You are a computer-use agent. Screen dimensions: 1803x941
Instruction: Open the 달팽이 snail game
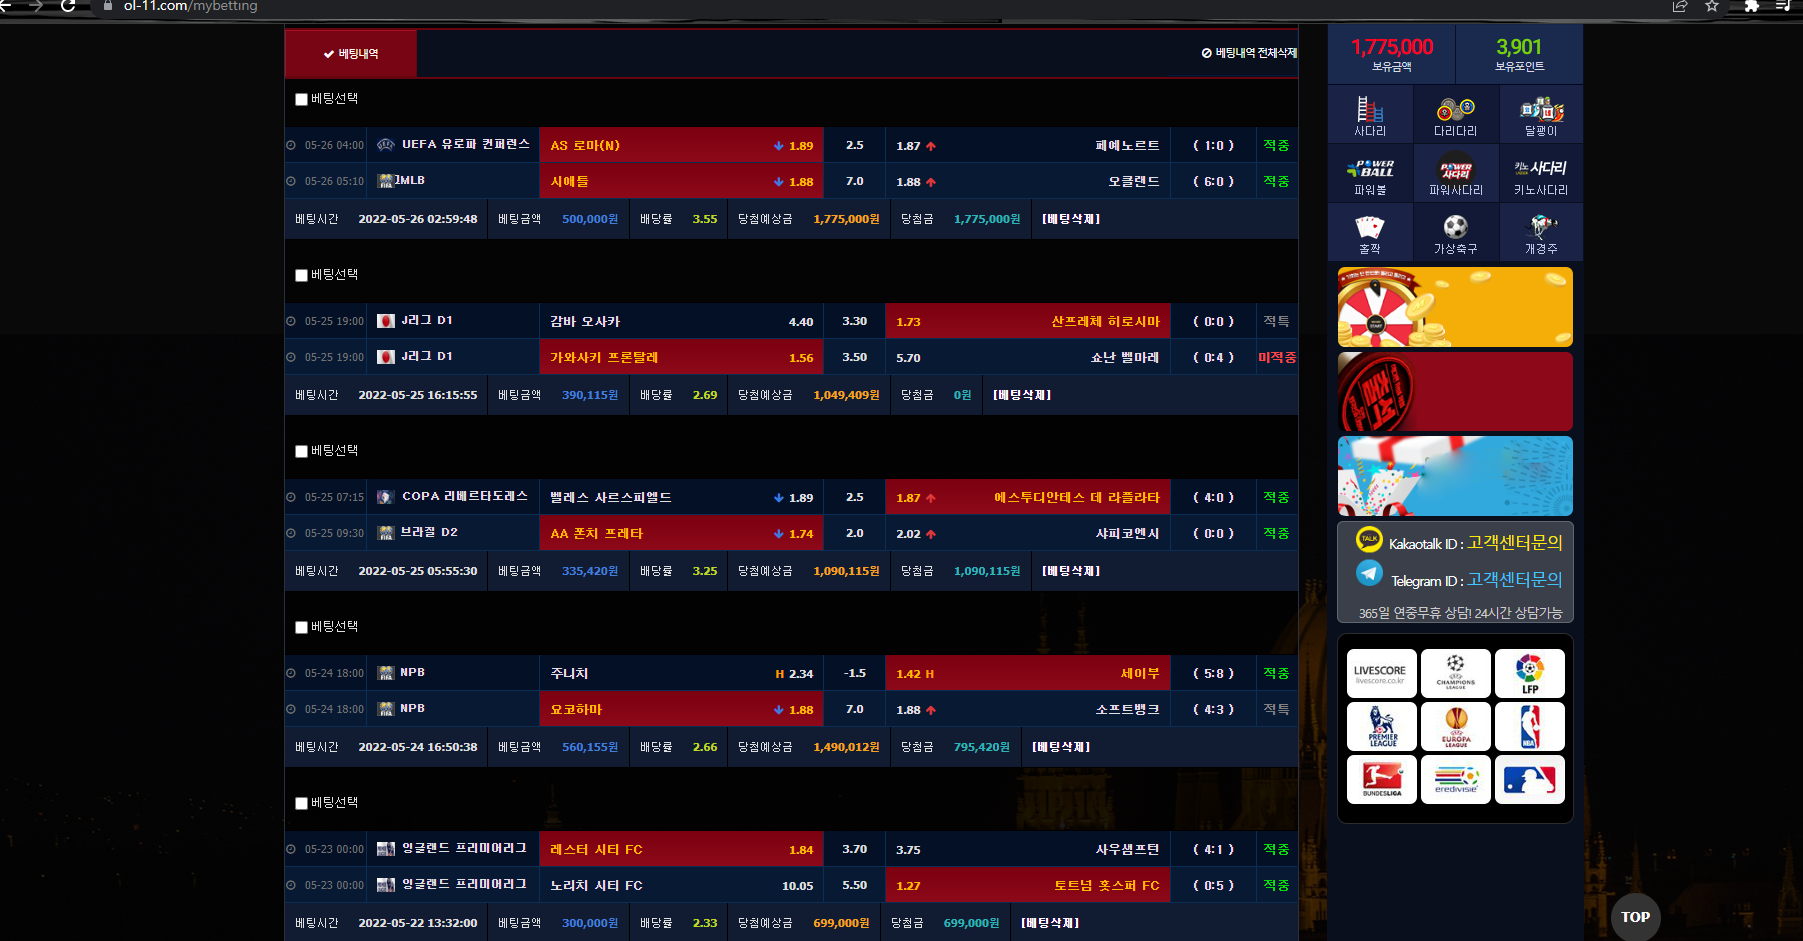point(1541,114)
